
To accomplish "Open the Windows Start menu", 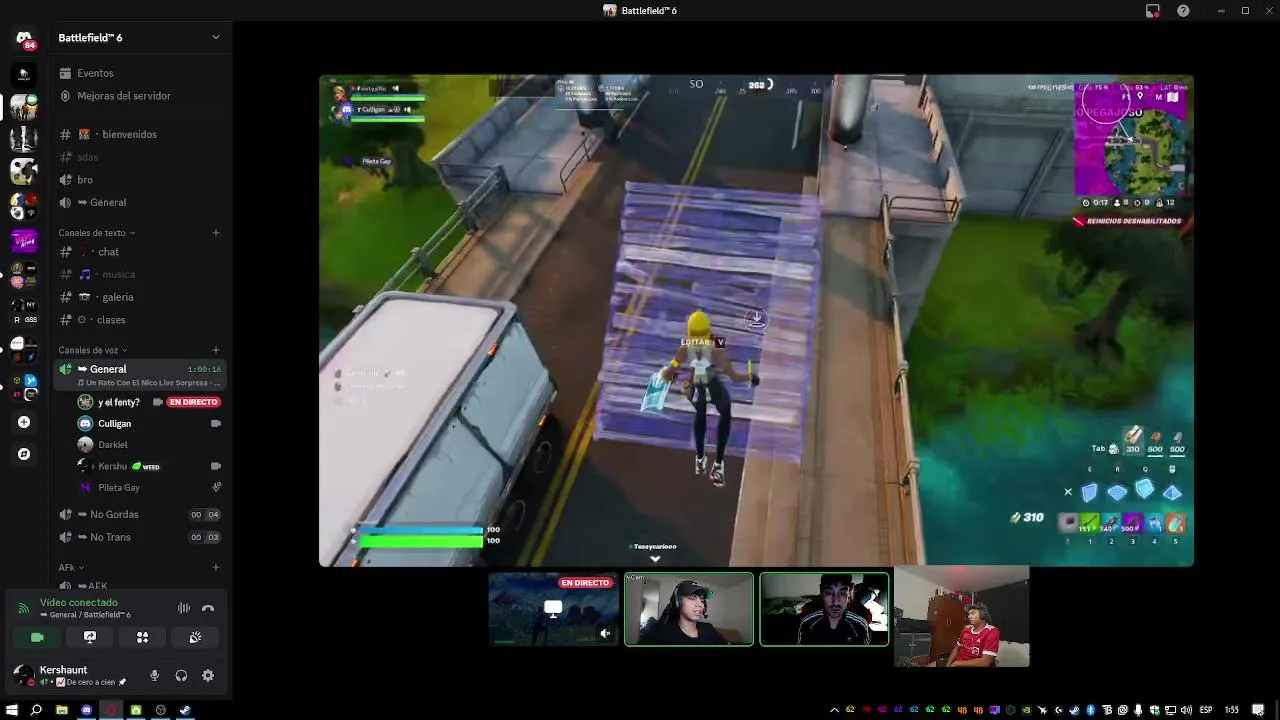I will click(x=12, y=710).
